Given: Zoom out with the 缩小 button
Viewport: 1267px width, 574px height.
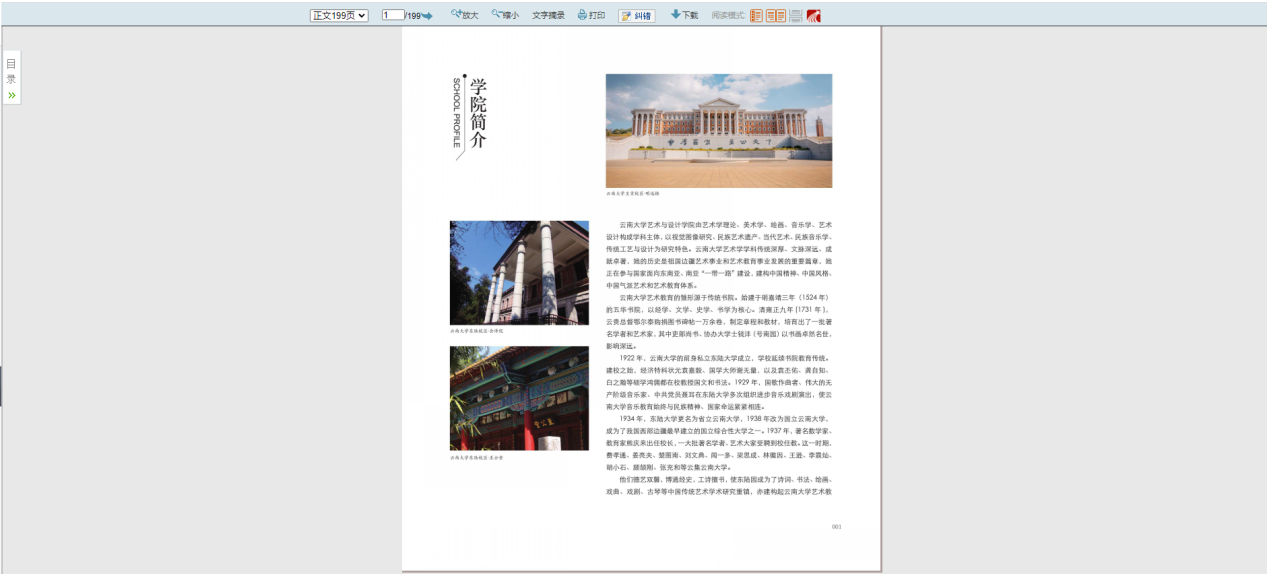Looking at the screenshot, I should (x=505, y=15).
